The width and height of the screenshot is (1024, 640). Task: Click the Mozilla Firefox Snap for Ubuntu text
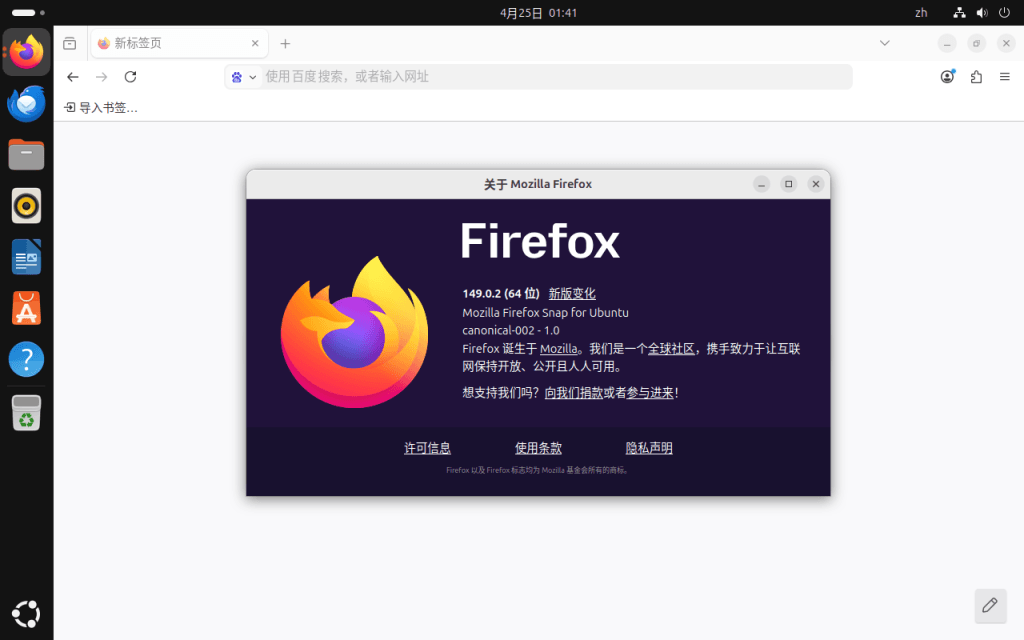(545, 313)
